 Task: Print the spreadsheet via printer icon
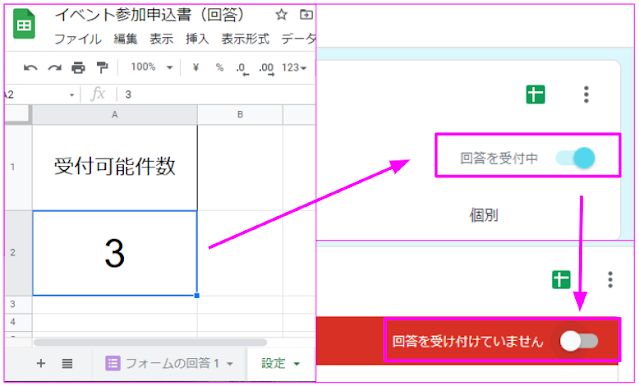pos(78,68)
